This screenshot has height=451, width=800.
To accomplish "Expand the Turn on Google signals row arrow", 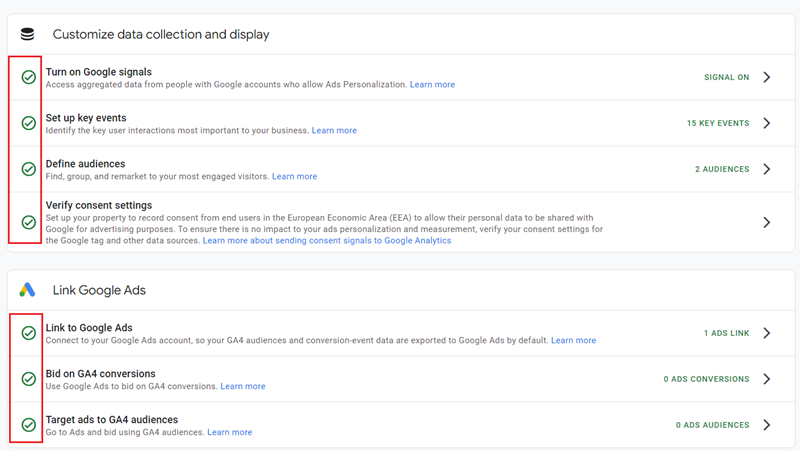I will (x=767, y=77).
